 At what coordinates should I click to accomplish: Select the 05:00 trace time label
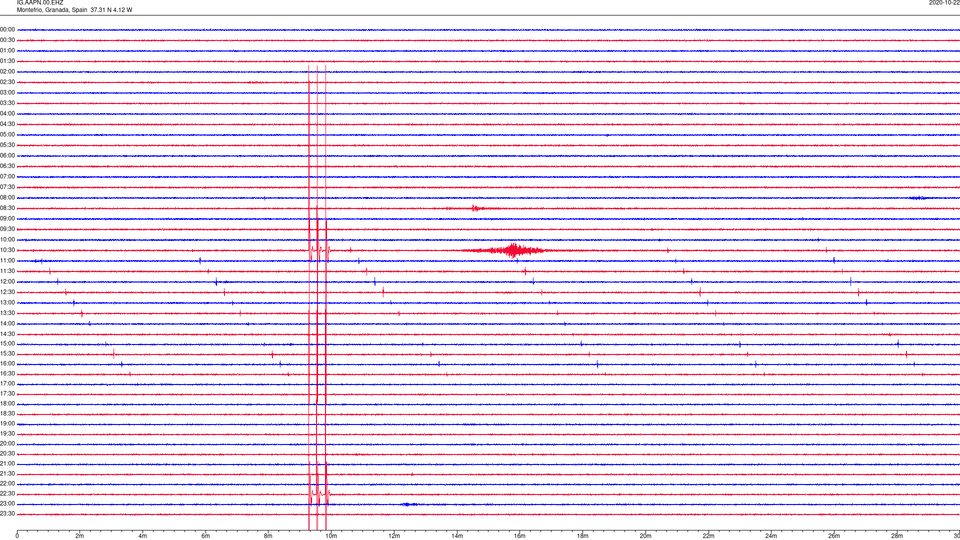pos(7,135)
